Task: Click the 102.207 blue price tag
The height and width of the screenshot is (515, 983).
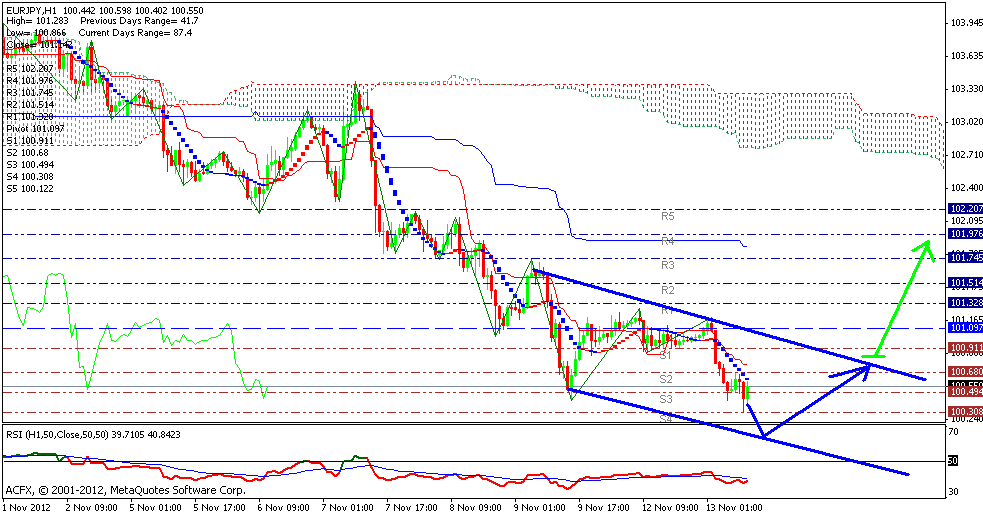Action: click(x=963, y=210)
